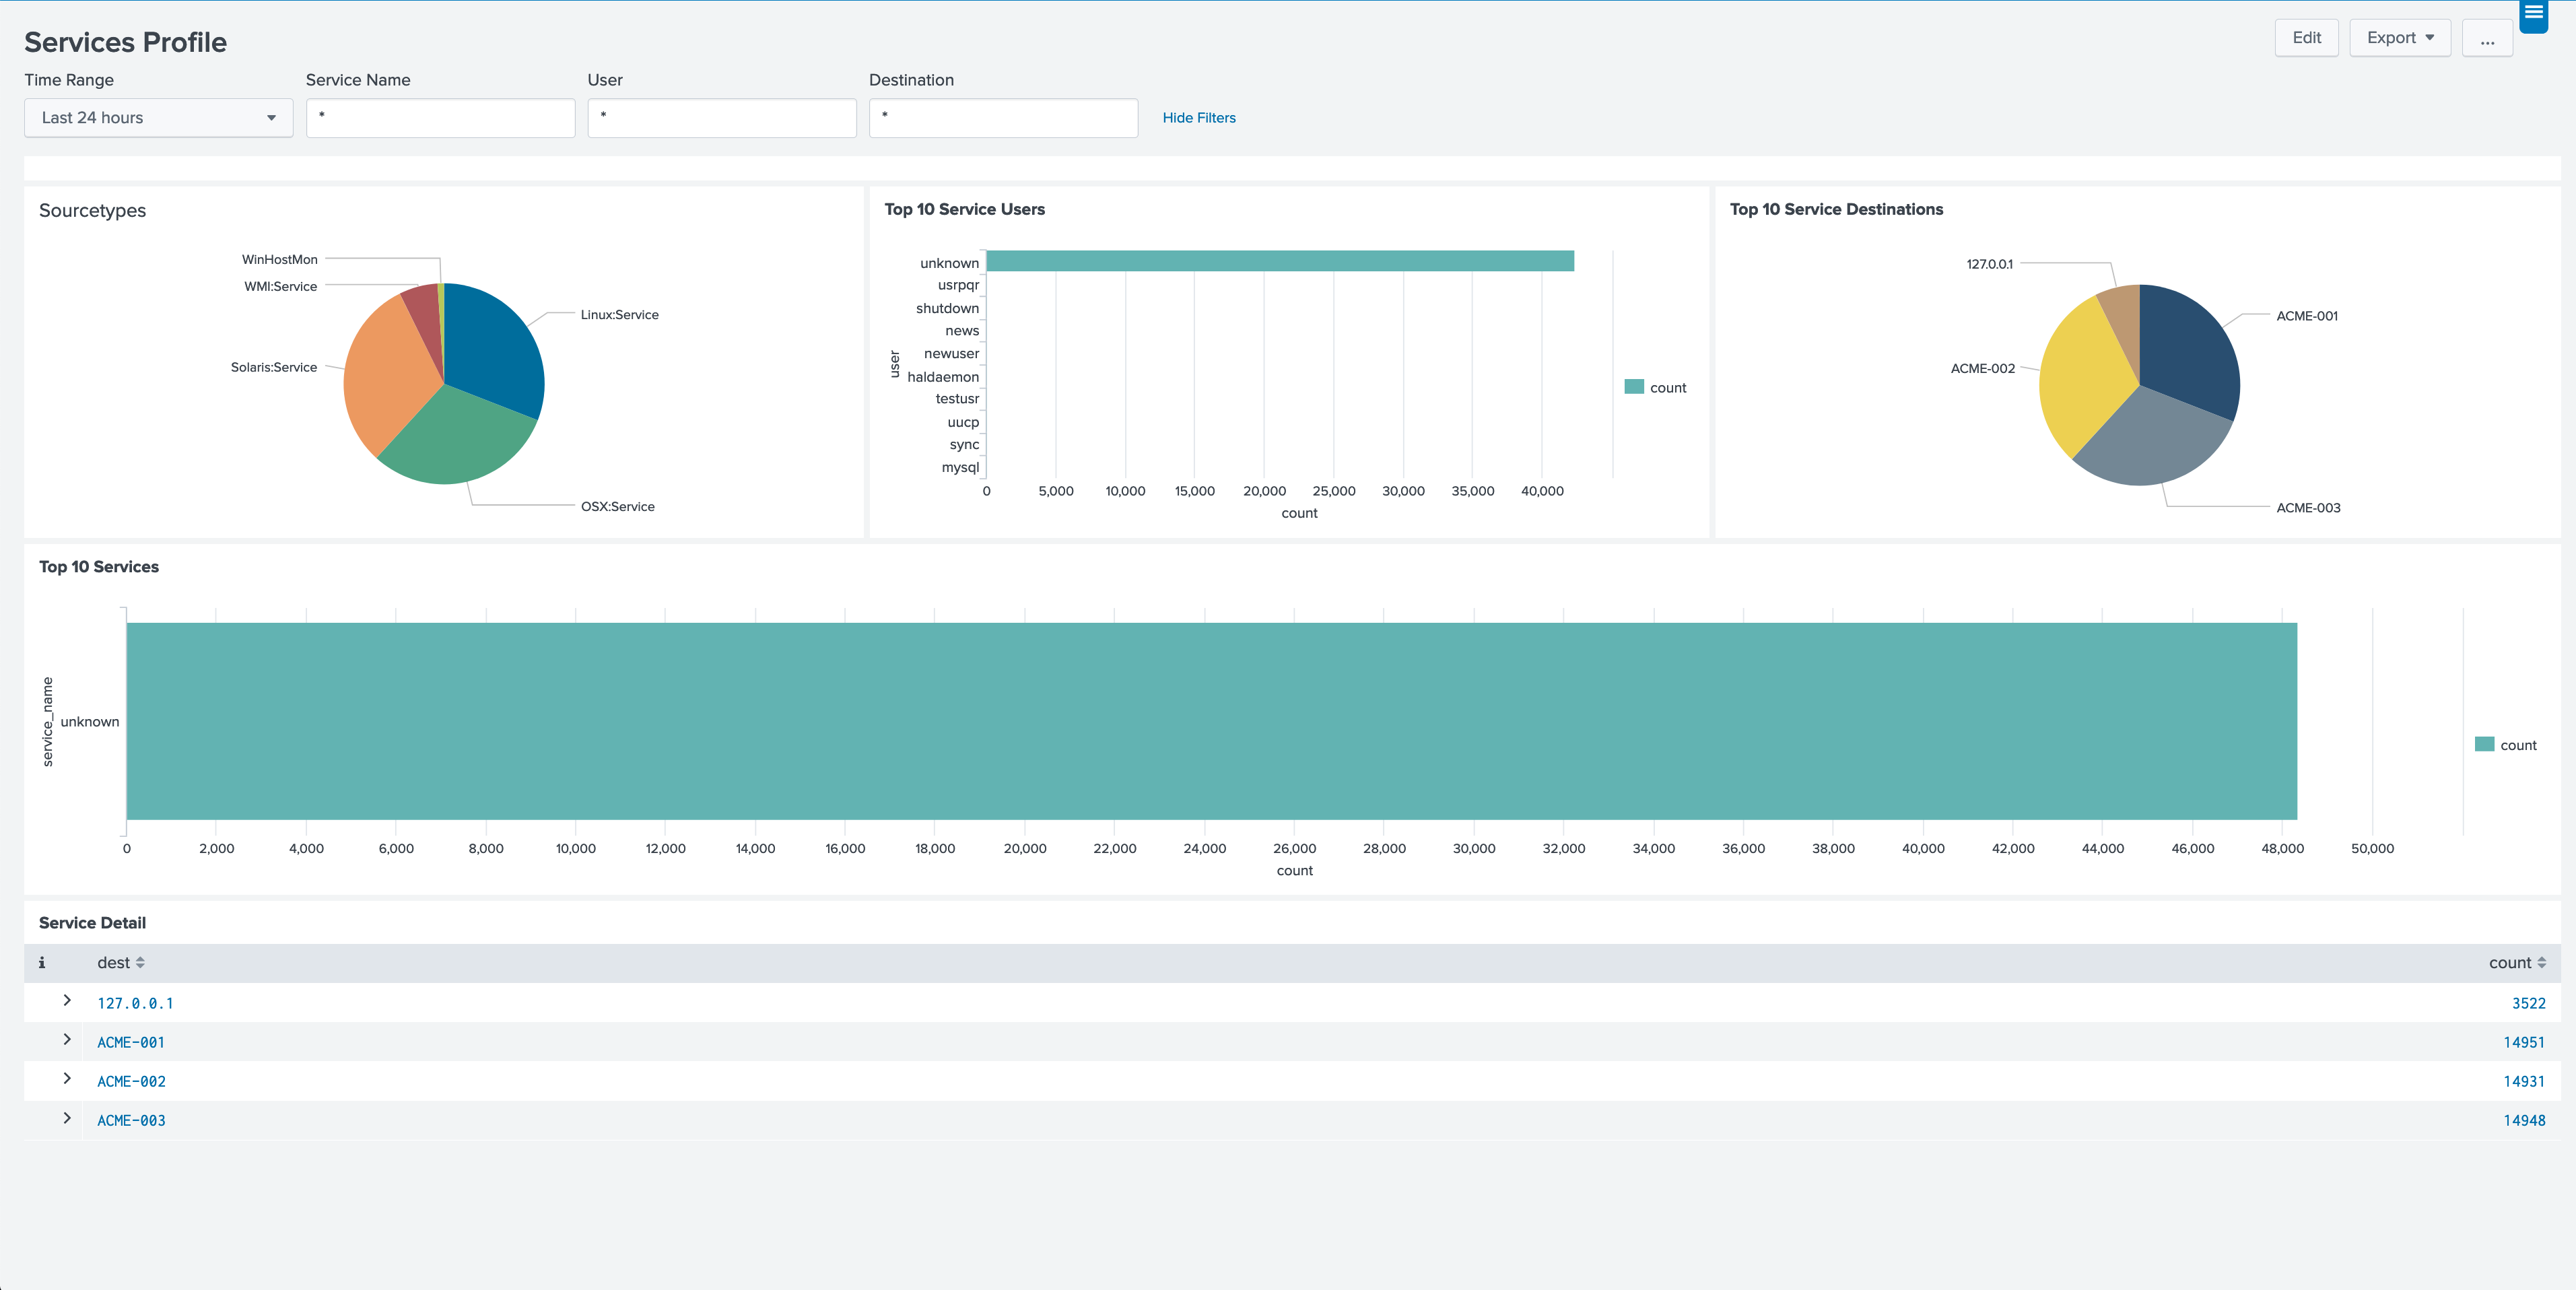The width and height of the screenshot is (2576, 1290).
Task: Open the ACME-003 dest link
Action: click(x=131, y=1120)
